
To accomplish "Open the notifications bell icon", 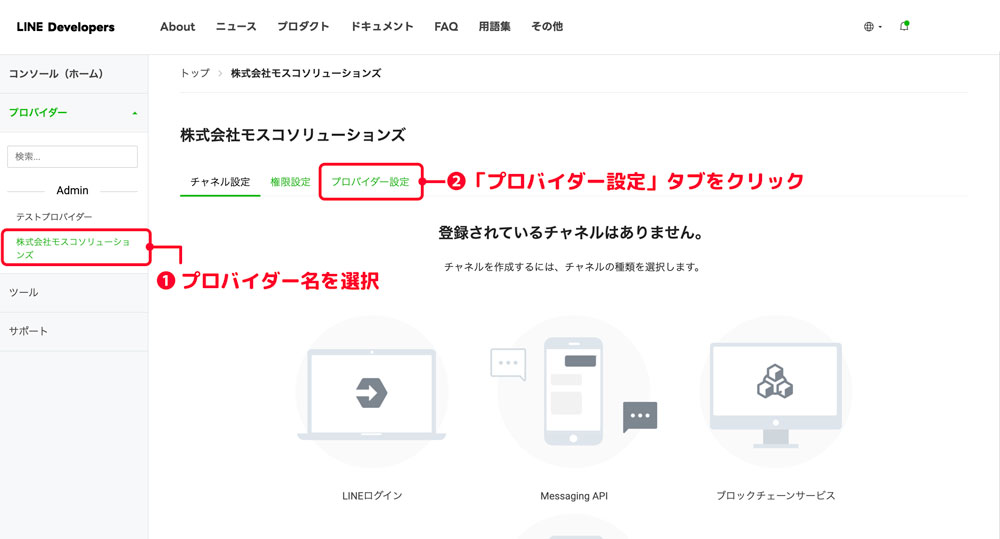I will click(904, 26).
